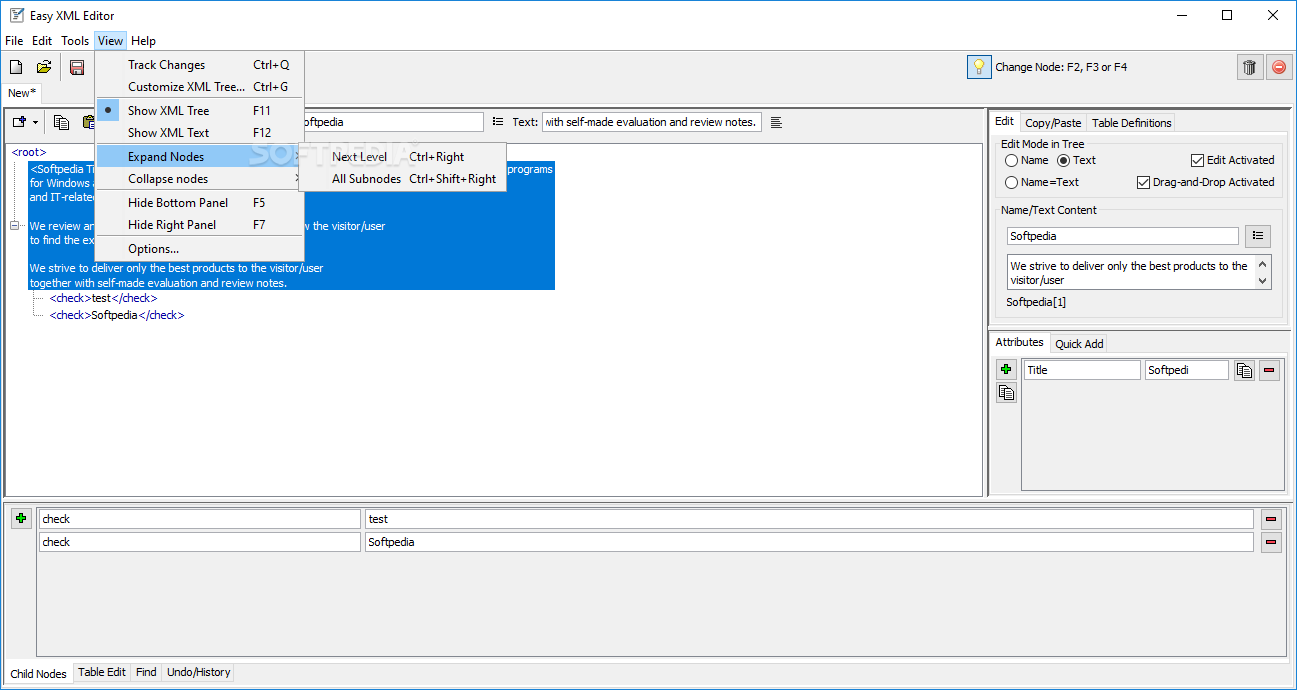Image resolution: width=1297 pixels, height=690 pixels.
Task: Choose Hide Right Panel entry
Action: (199, 225)
